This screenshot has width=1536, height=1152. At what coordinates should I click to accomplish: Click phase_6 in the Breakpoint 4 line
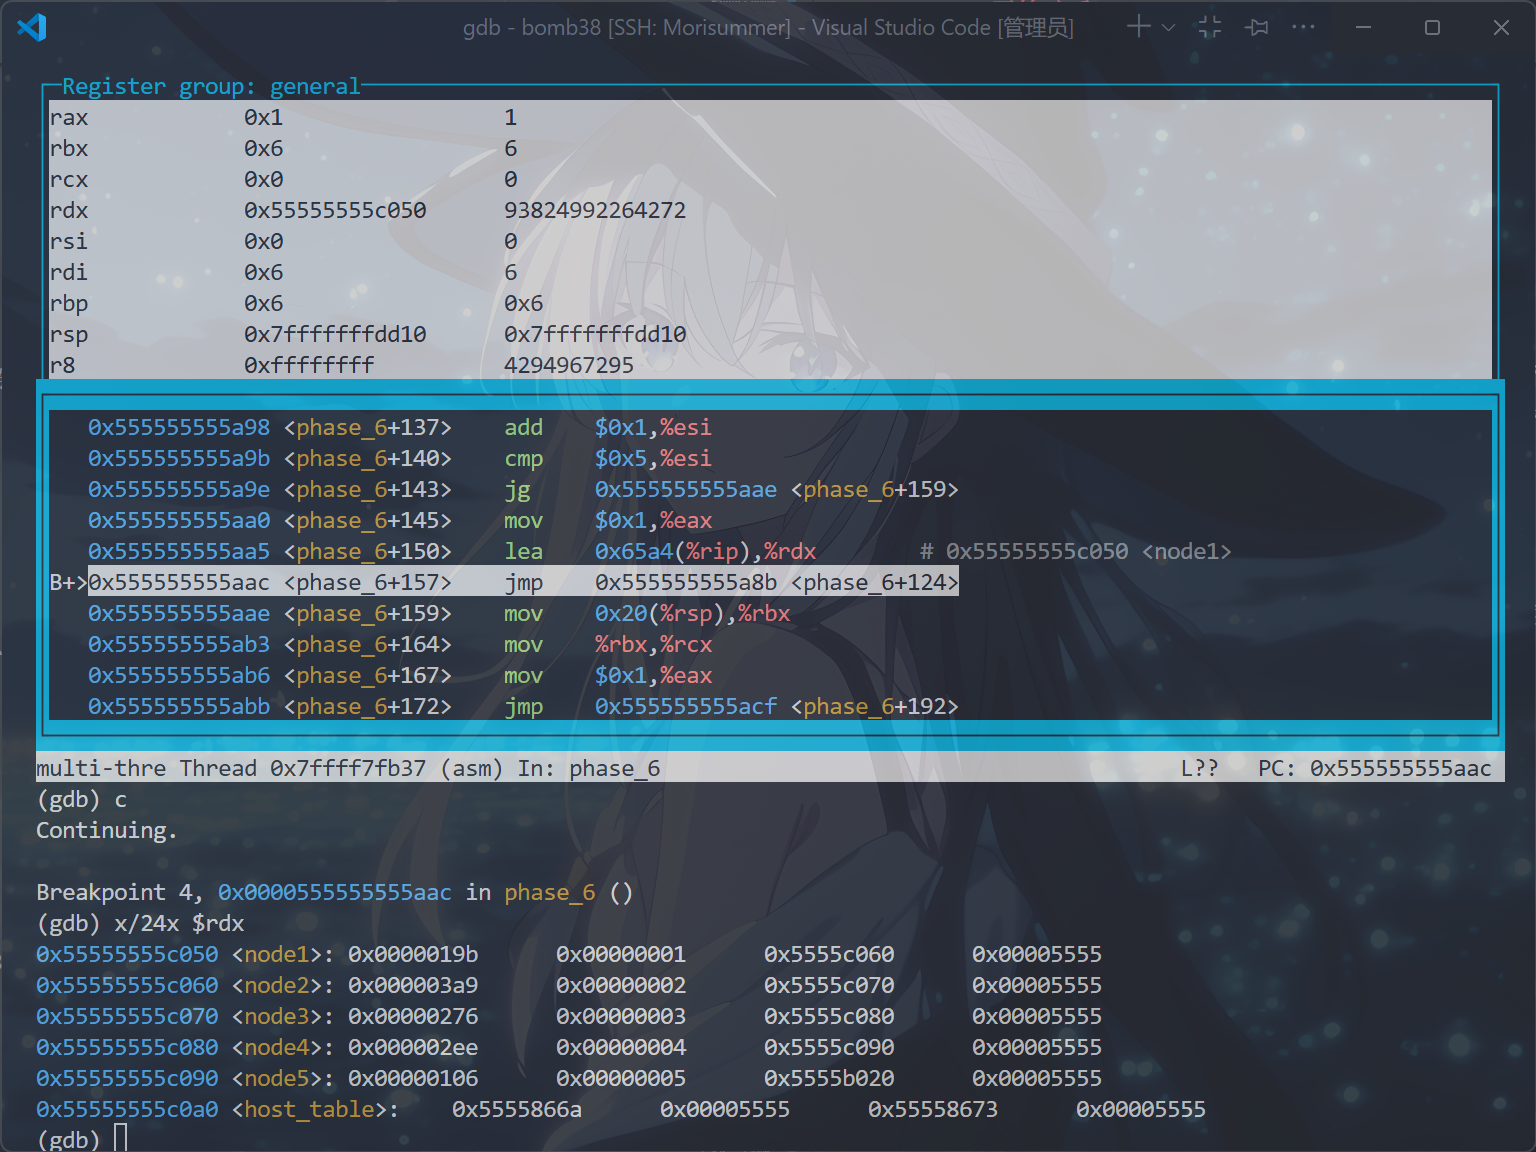click(x=549, y=892)
